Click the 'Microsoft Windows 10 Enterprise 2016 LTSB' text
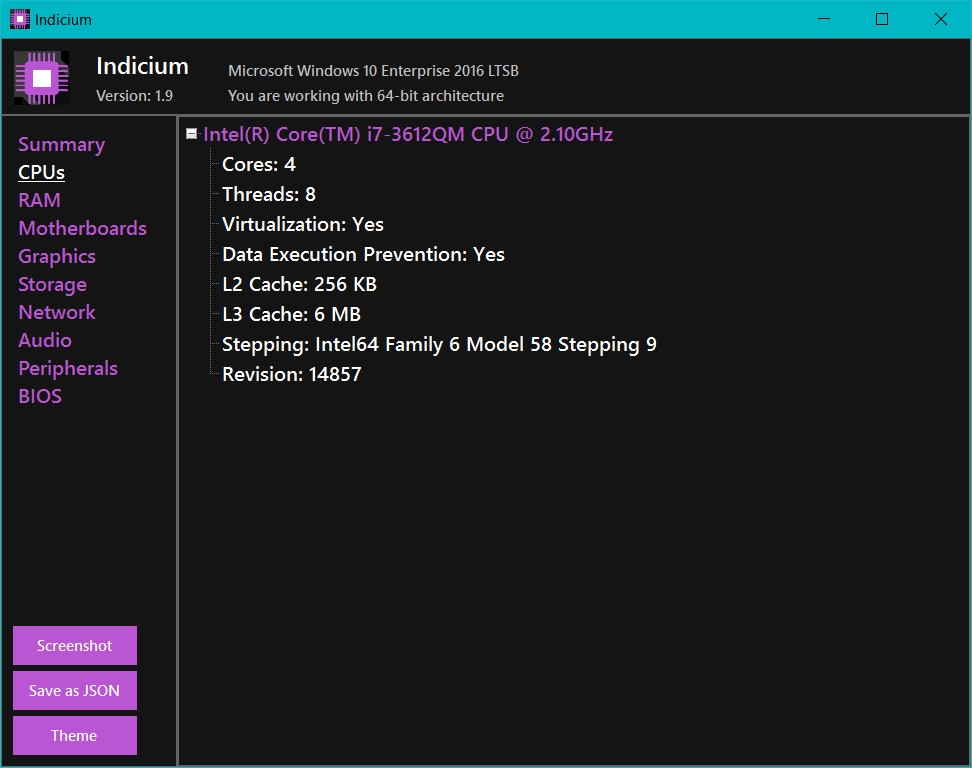The width and height of the screenshot is (972, 768). [x=373, y=71]
